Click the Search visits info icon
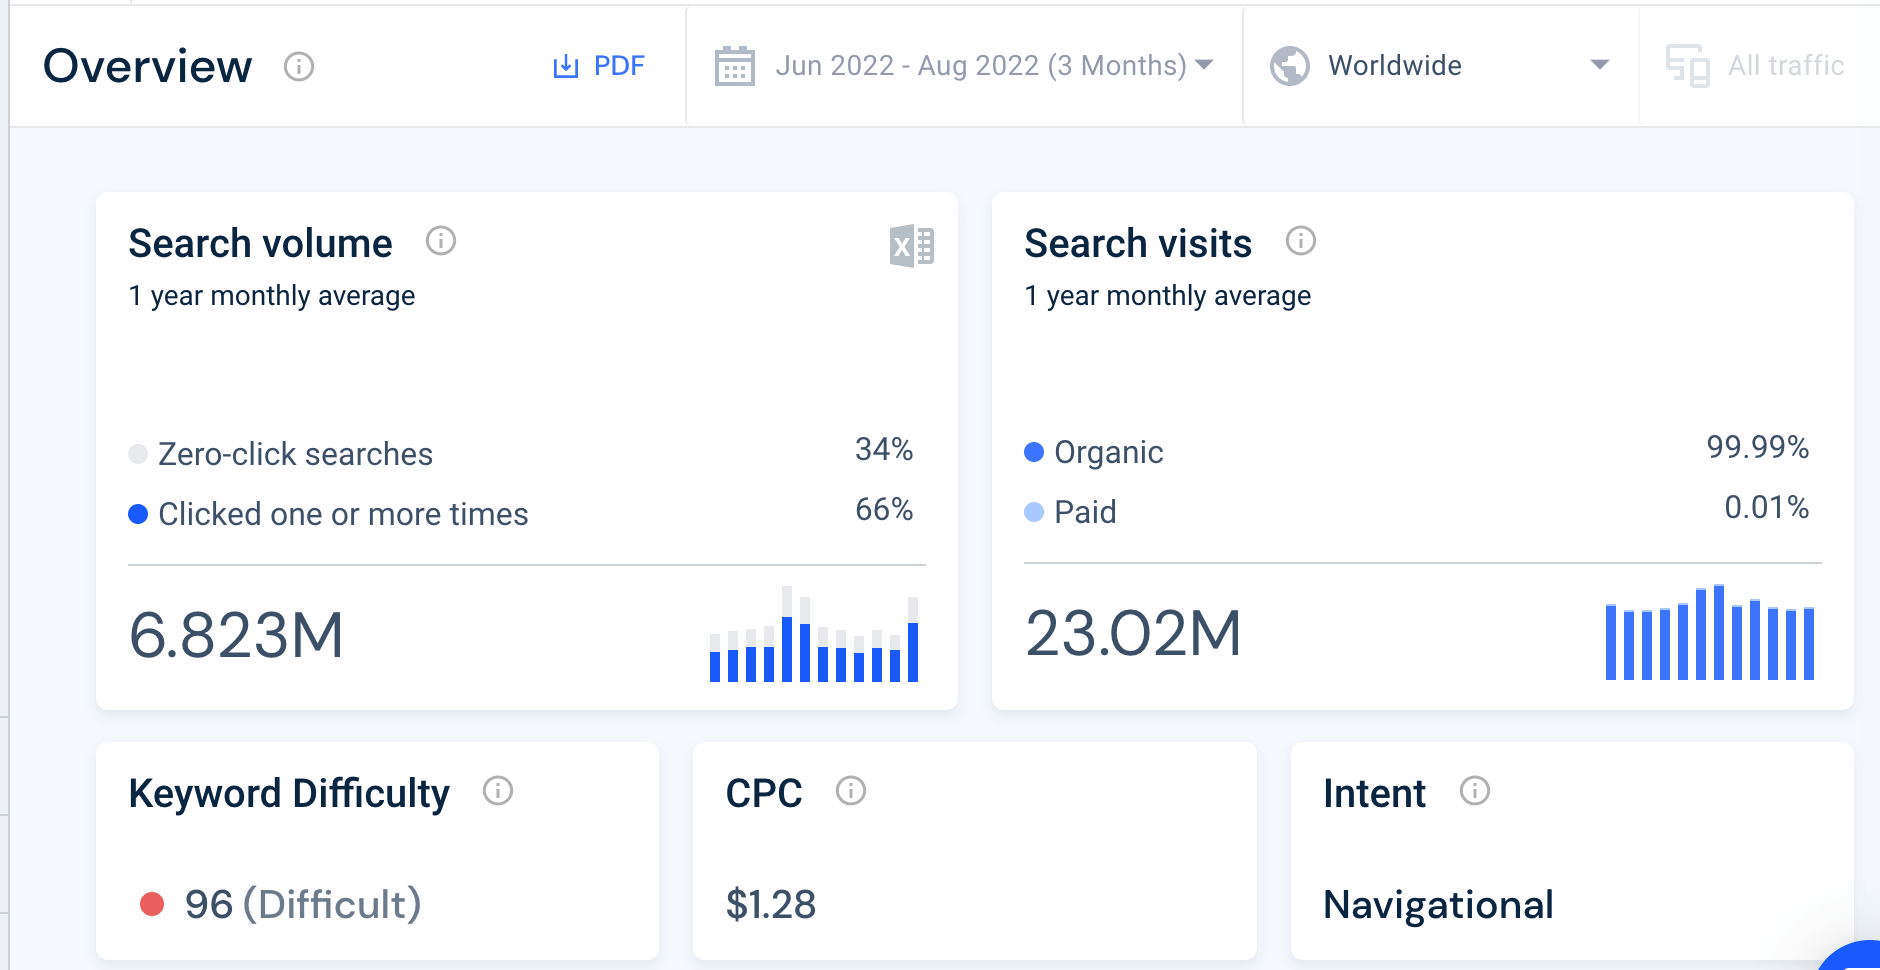The width and height of the screenshot is (1880, 970). 1300,241
